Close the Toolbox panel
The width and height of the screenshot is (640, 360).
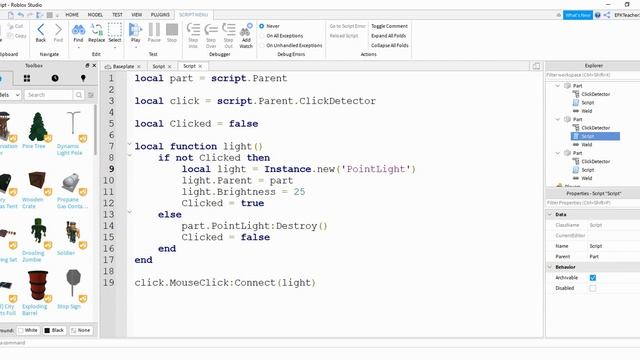94,65
